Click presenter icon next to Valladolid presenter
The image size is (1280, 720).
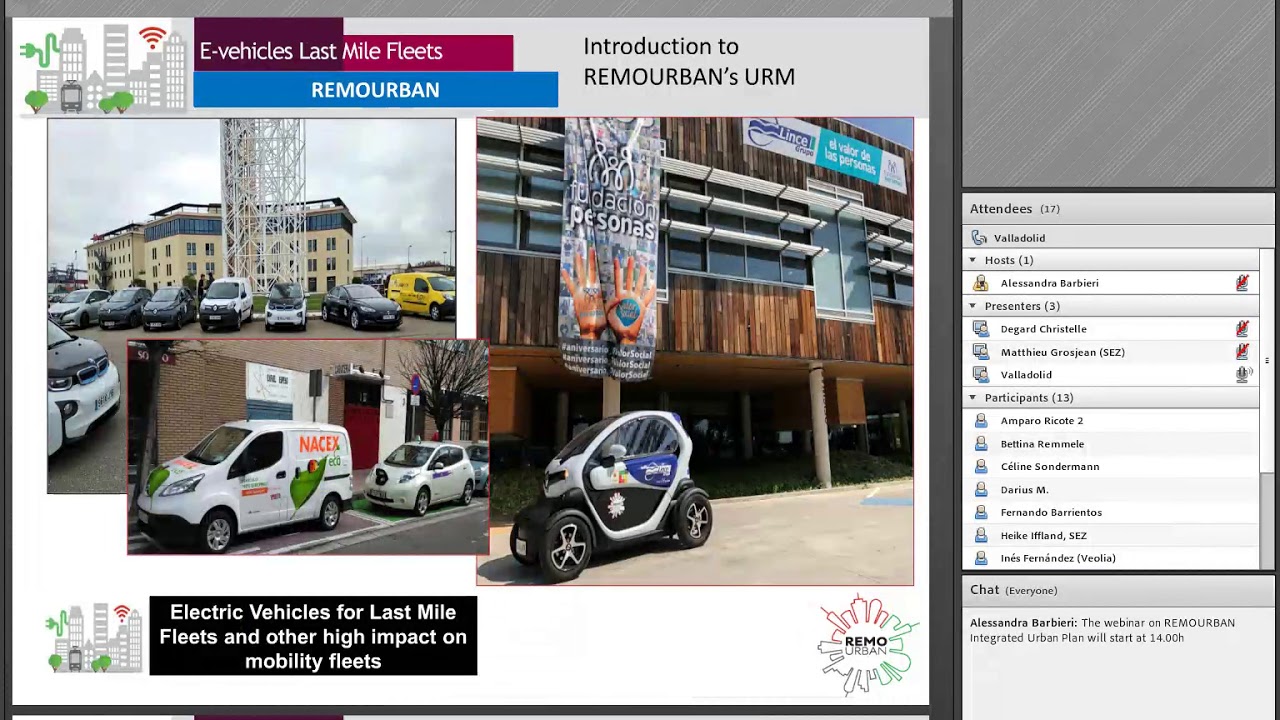pyautogui.click(x=980, y=375)
